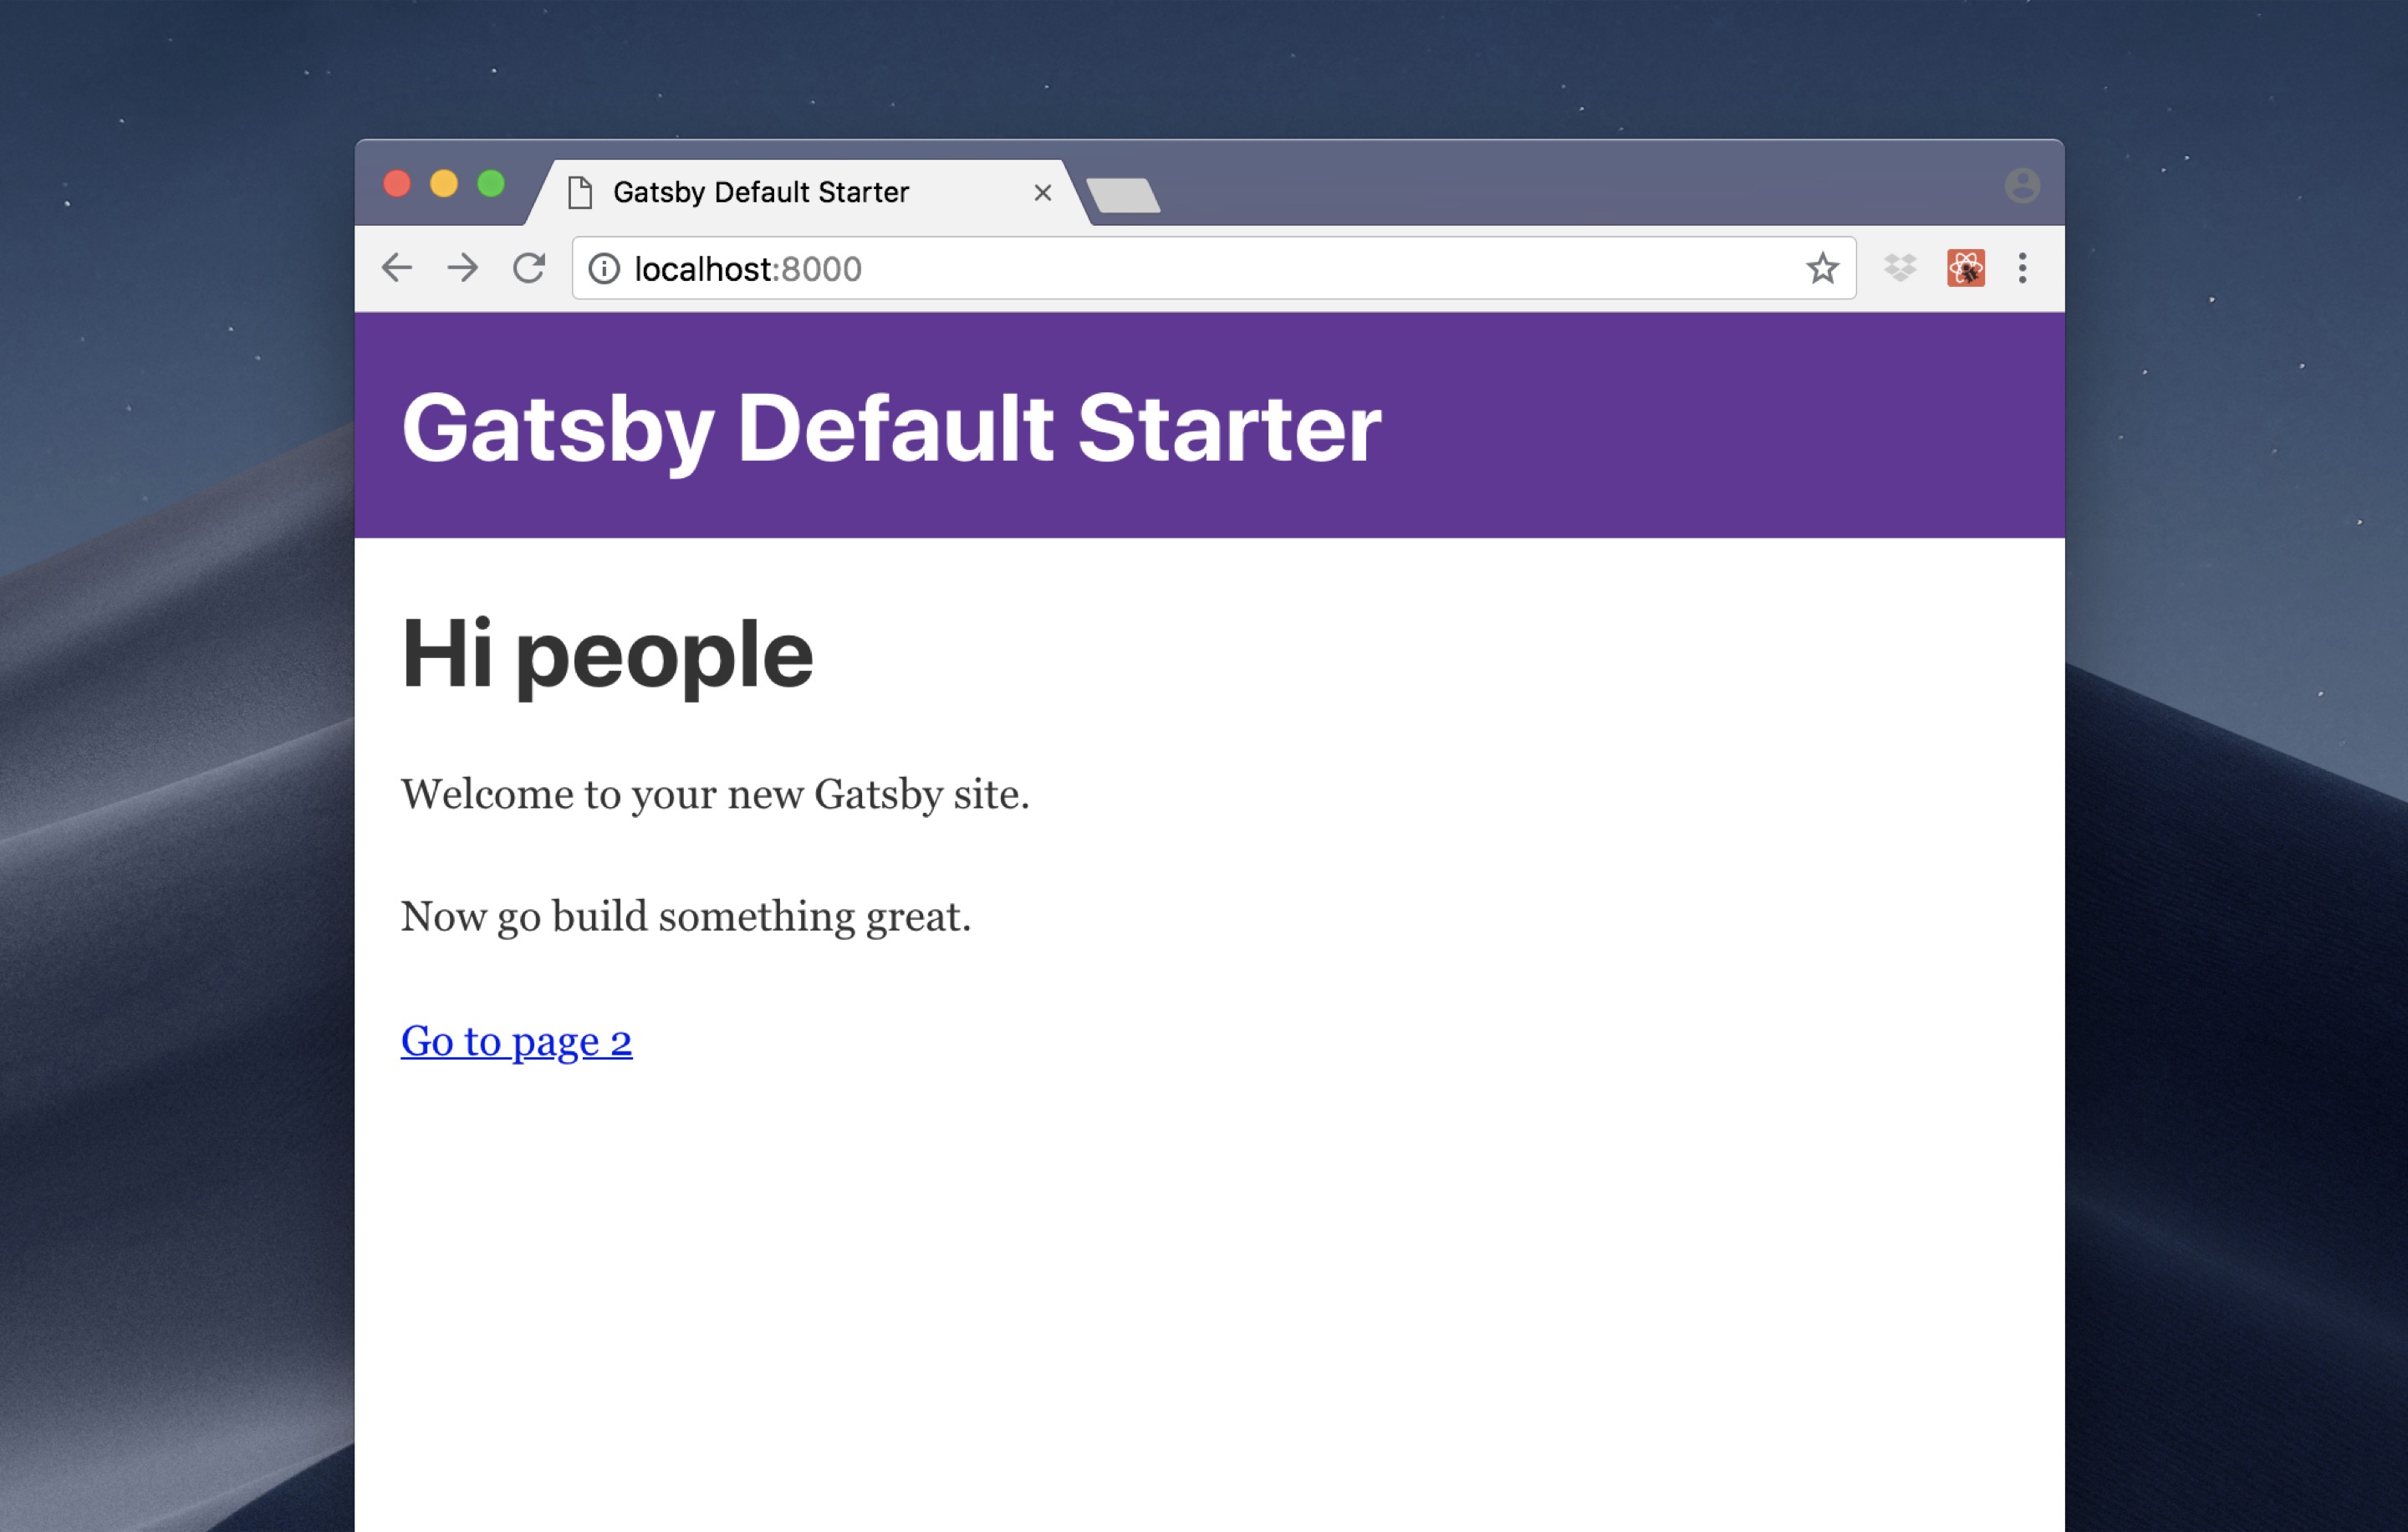Reload the localhost page
The image size is (2408, 1532).
coord(529,268)
